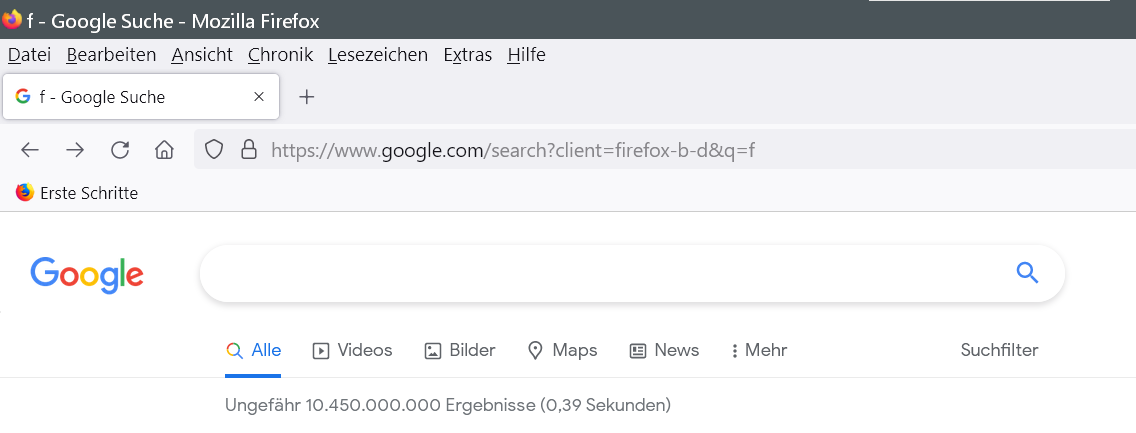Switch to the Bilder results tab
The width and height of the screenshot is (1136, 433).
460,350
